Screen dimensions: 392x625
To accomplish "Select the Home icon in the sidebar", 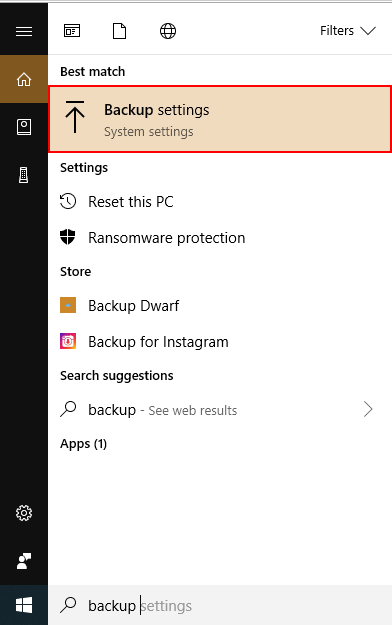I will pos(24,79).
